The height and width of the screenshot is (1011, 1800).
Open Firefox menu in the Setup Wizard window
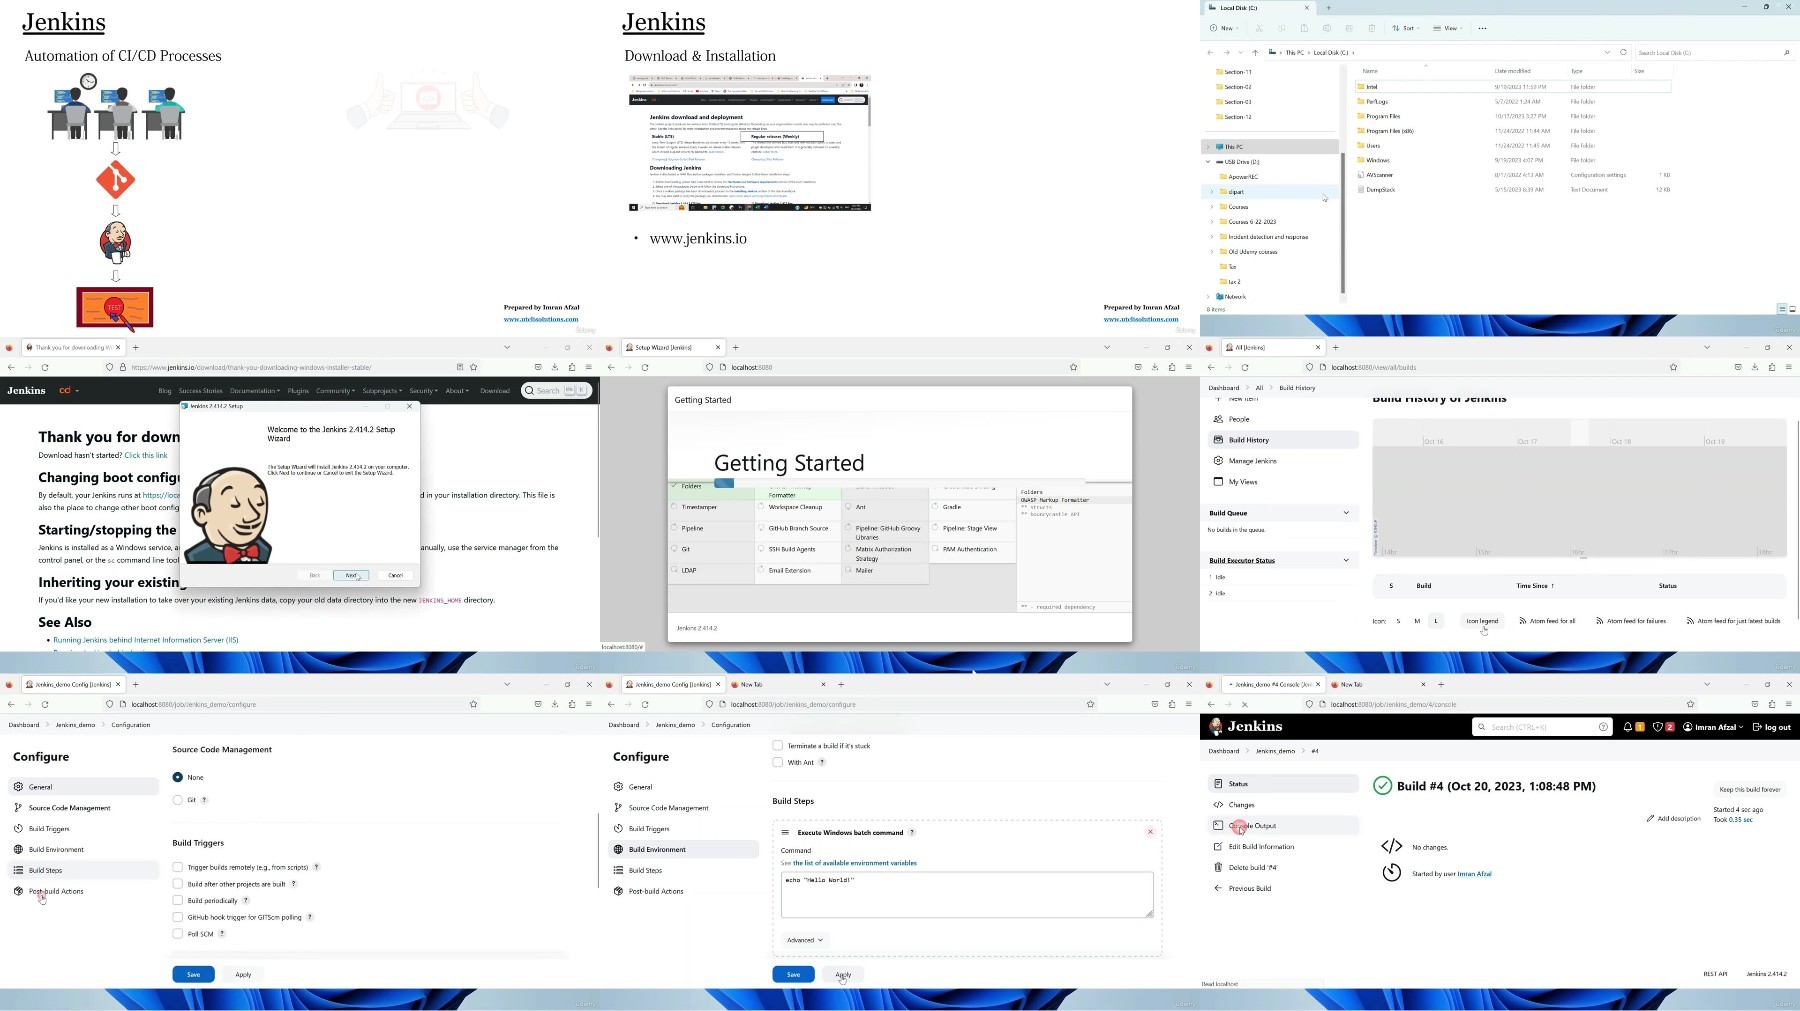click(x=1189, y=367)
